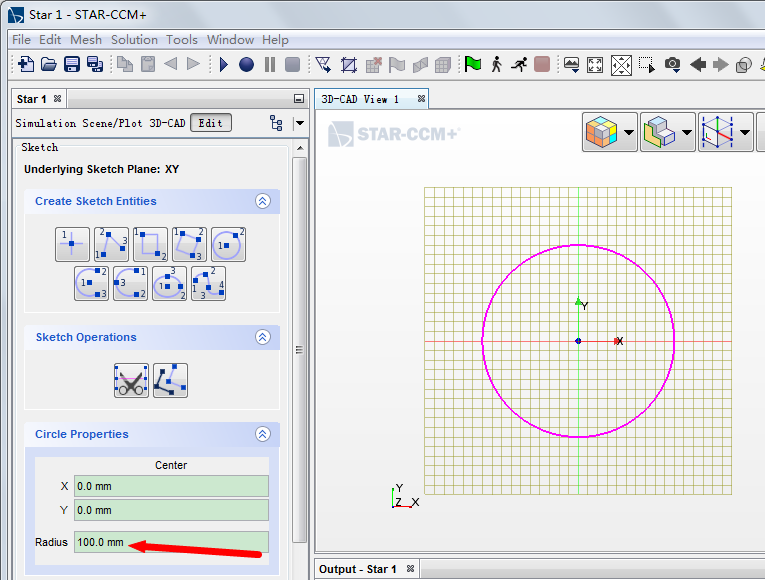Click the New Simulation toolbar icon
765x580 pixels.
[x=26, y=64]
